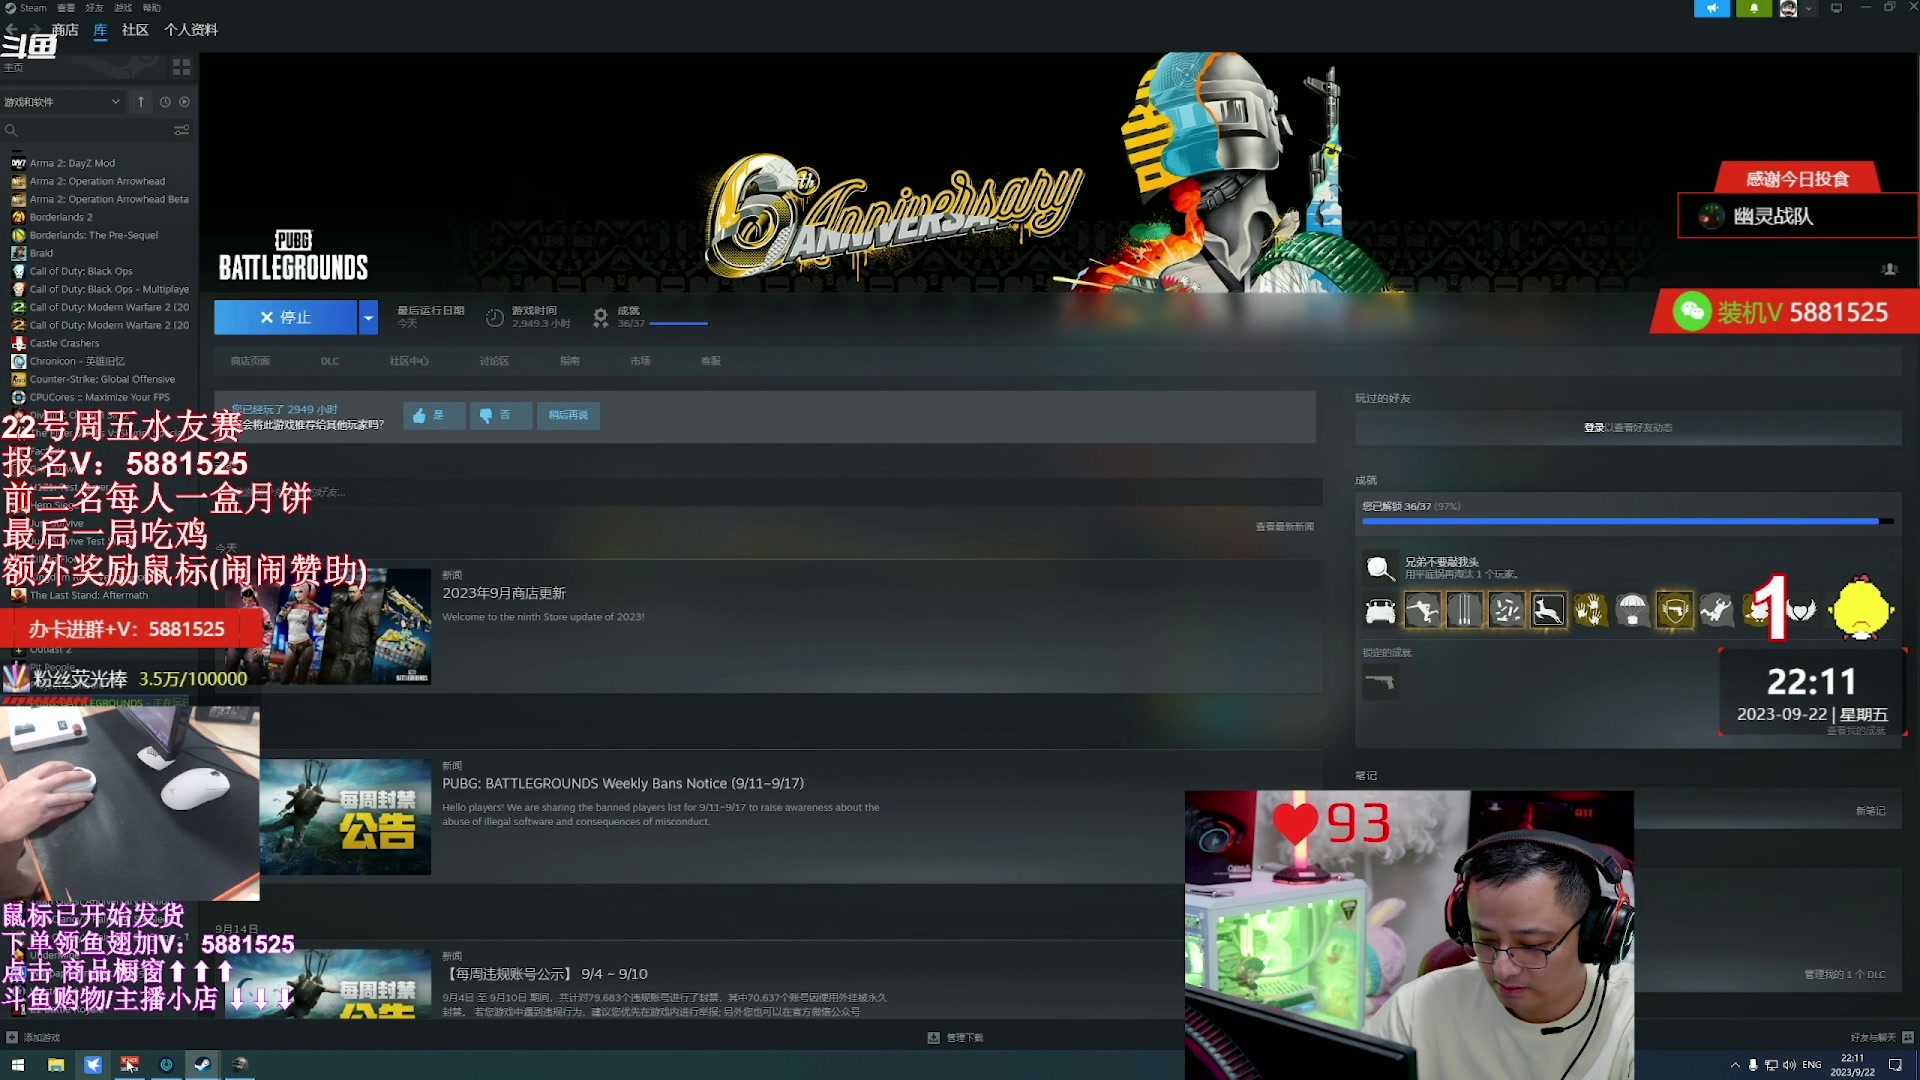Open the 市场 (Market) tab

640,361
